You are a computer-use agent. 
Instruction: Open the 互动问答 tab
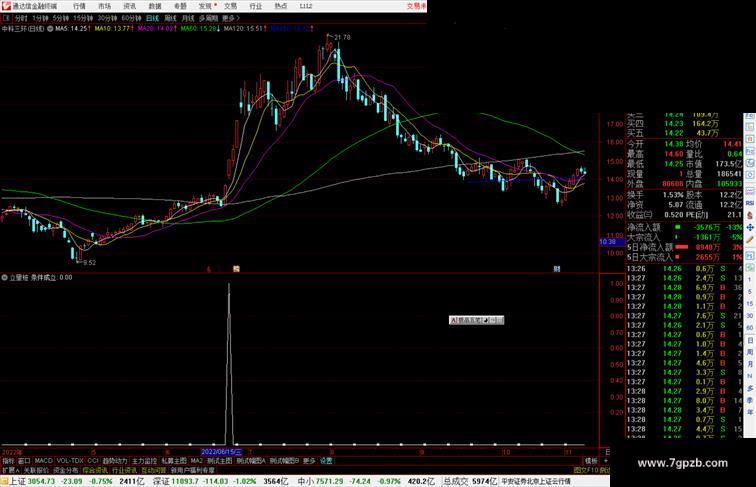tap(153, 470)
